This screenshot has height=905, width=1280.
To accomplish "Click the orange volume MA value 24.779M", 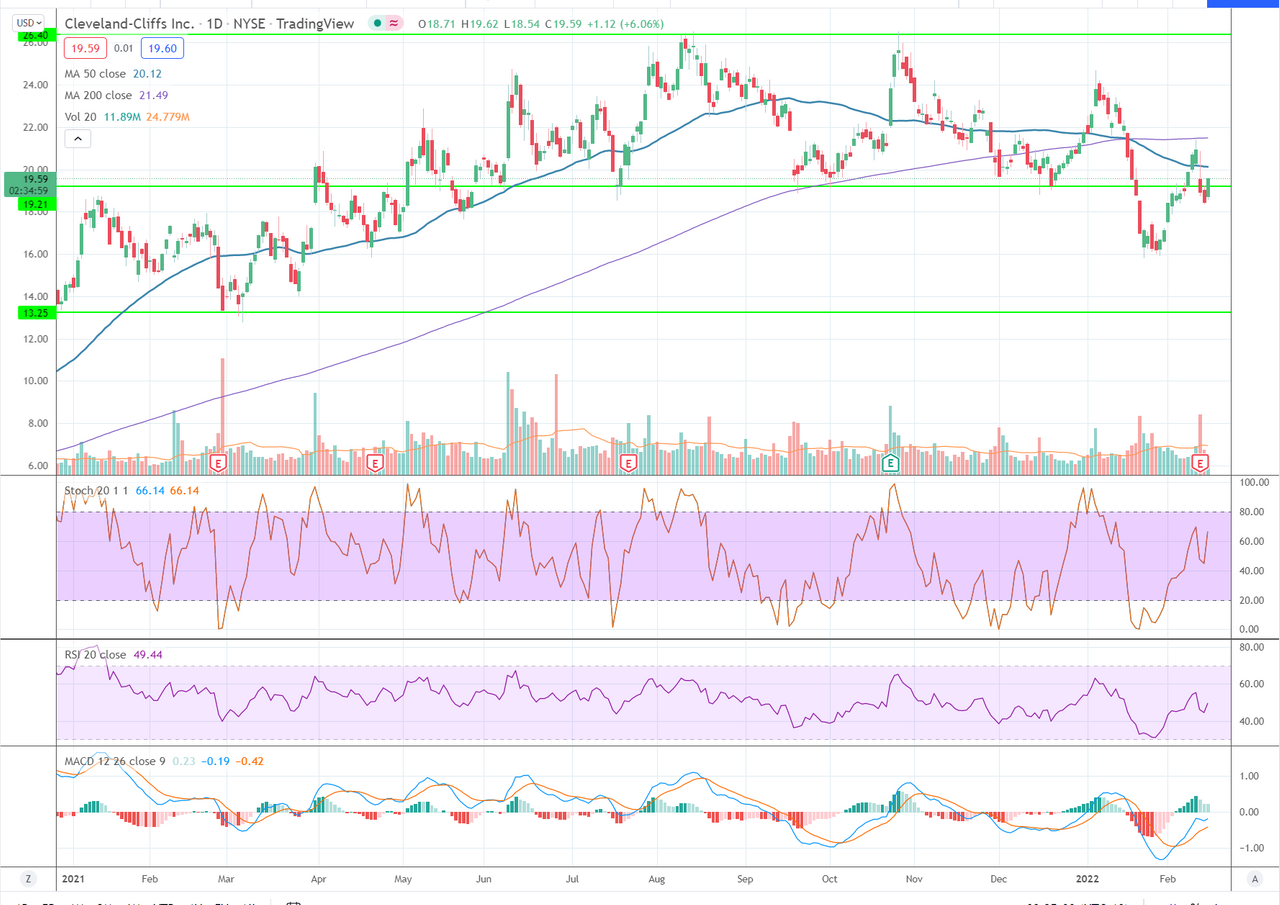I will (x=166, y=117).
